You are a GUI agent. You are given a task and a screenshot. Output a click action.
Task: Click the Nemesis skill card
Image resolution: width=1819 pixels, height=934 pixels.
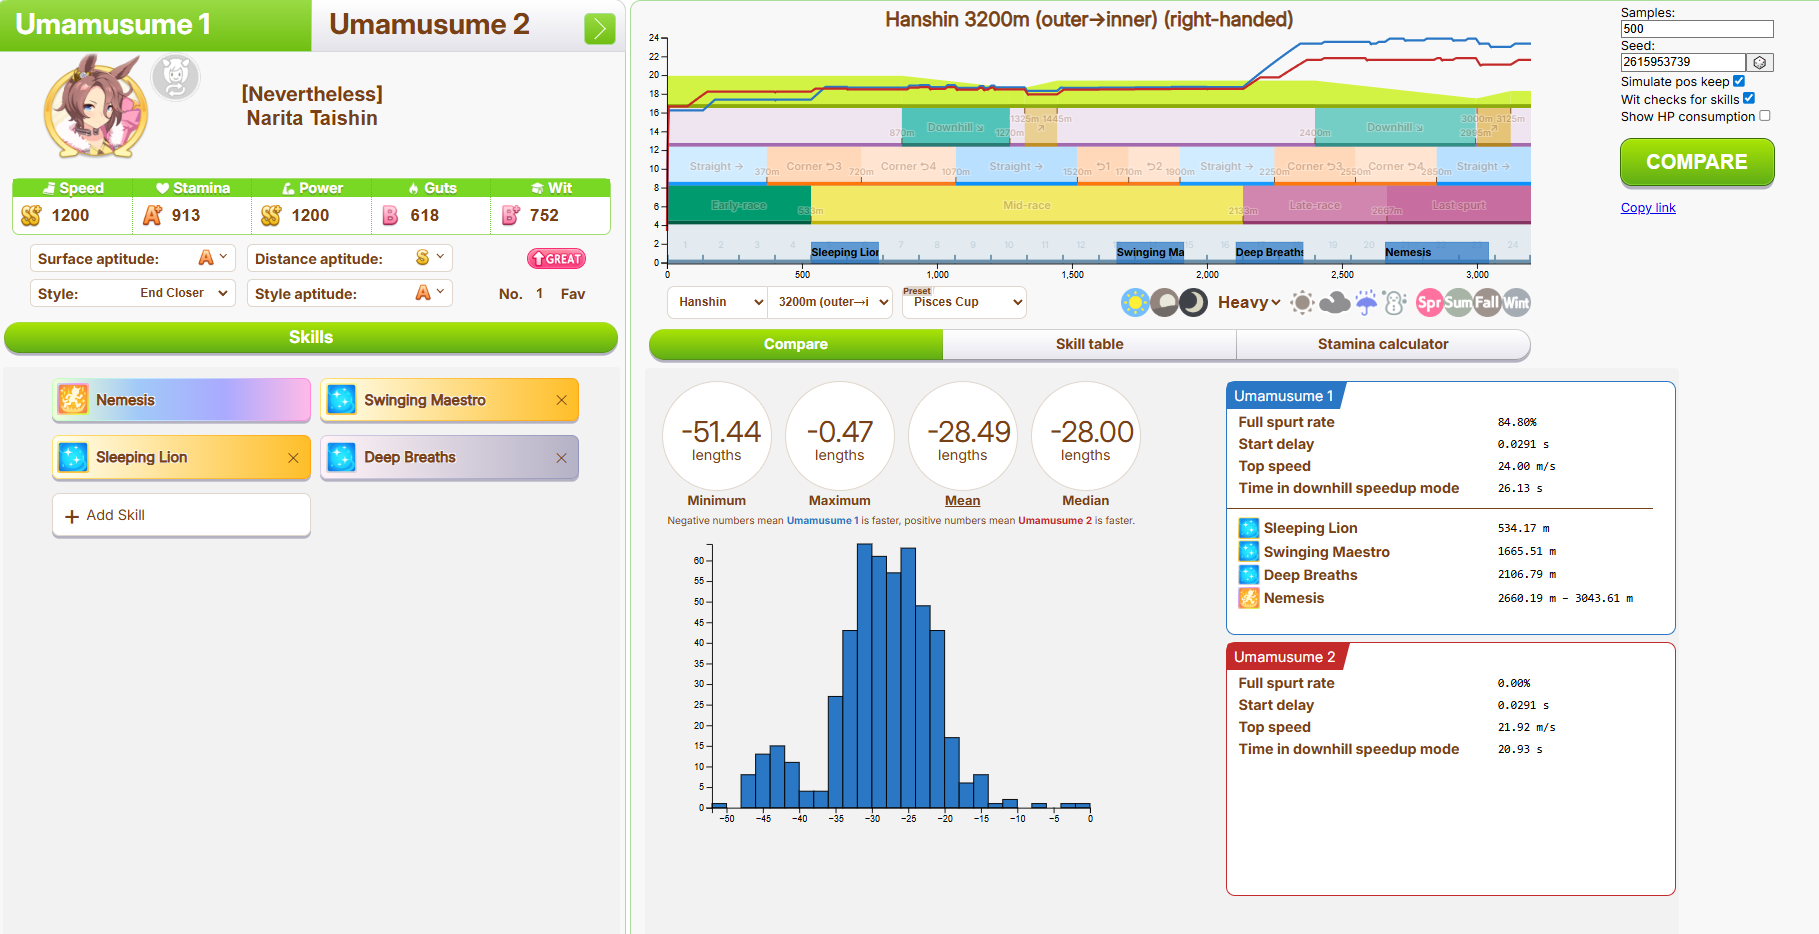pos(181,400)
